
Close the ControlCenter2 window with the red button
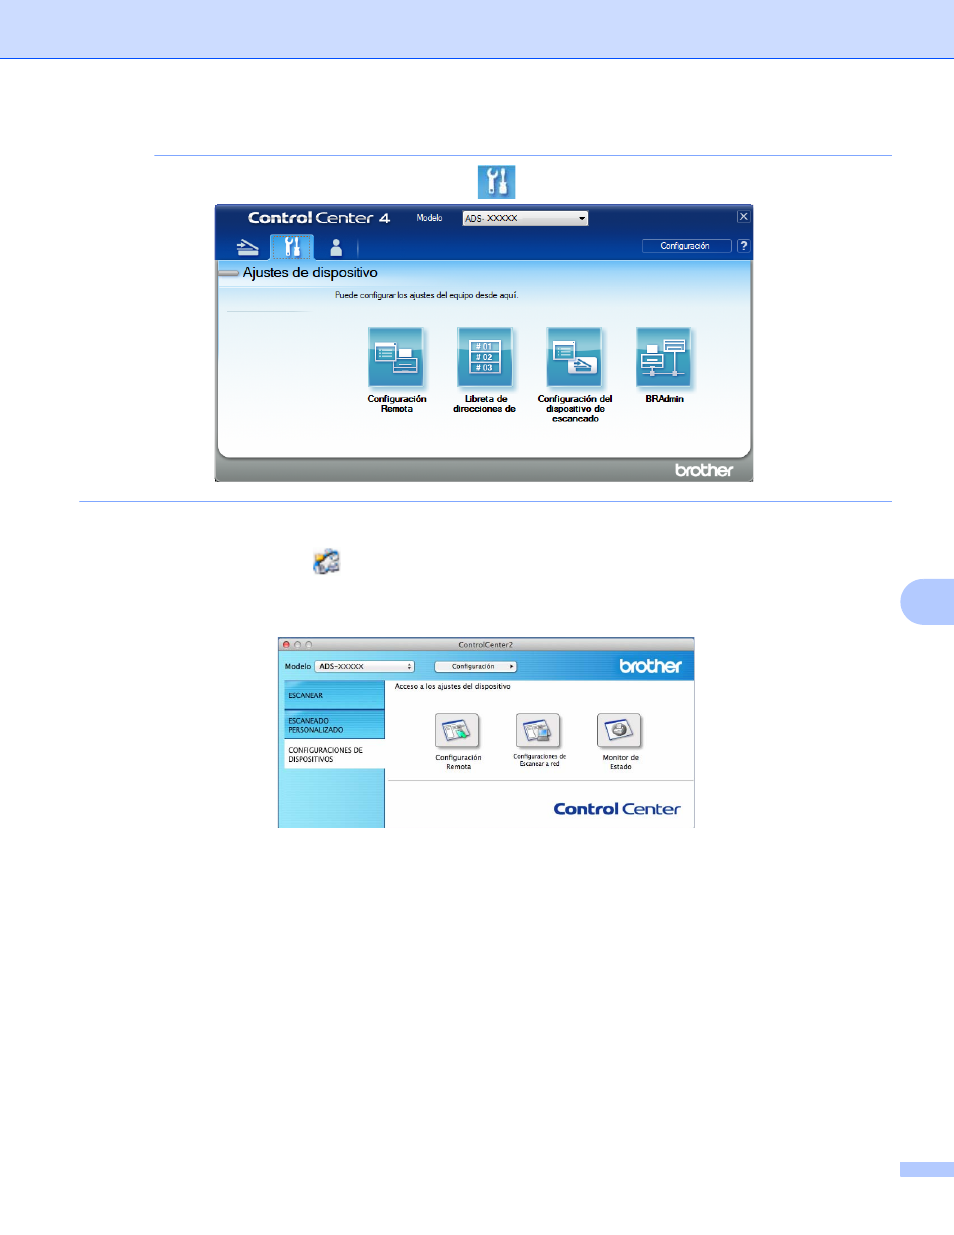[x=286, y=645]
